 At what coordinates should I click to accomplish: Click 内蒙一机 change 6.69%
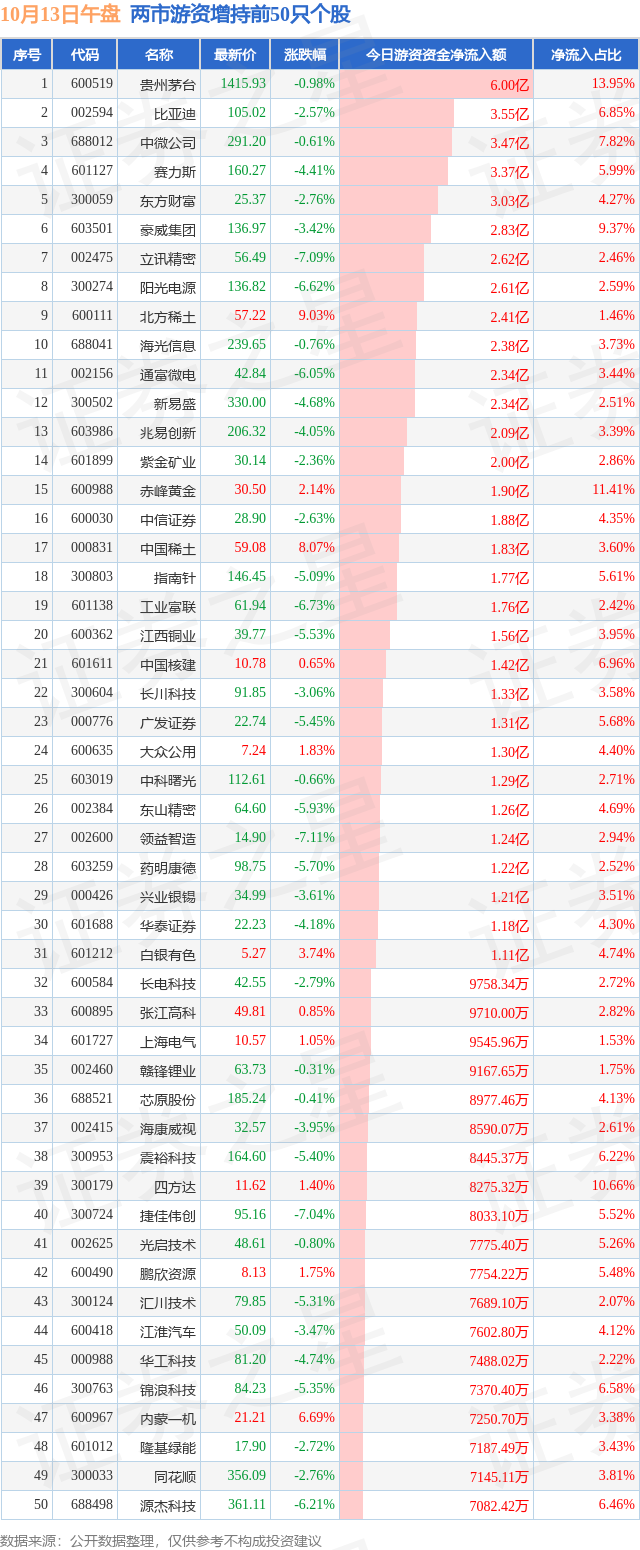tap(316, 1418)
